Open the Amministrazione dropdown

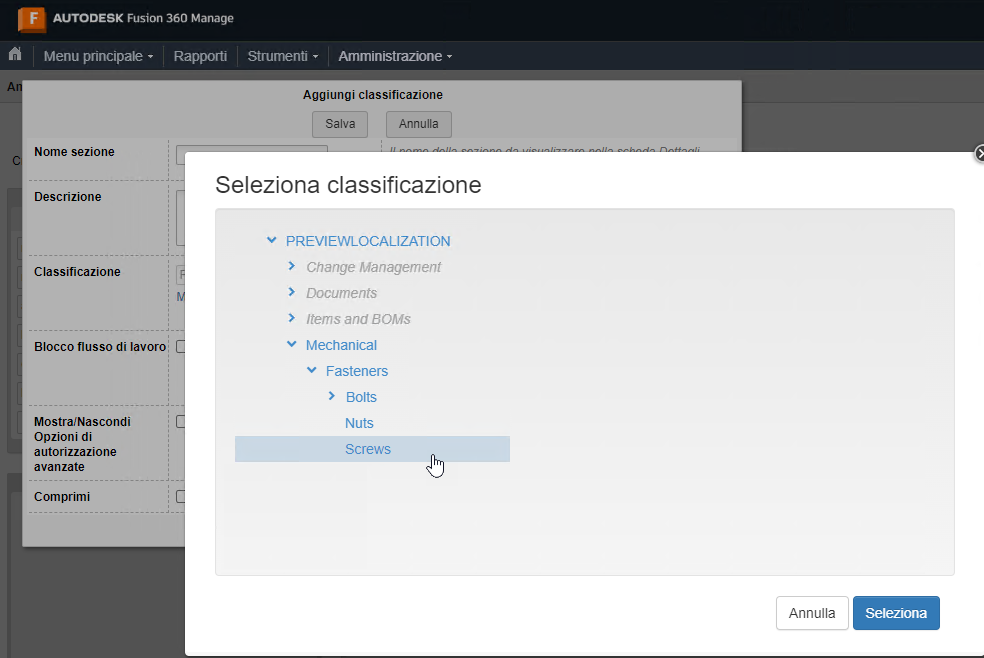coord(394,56)
